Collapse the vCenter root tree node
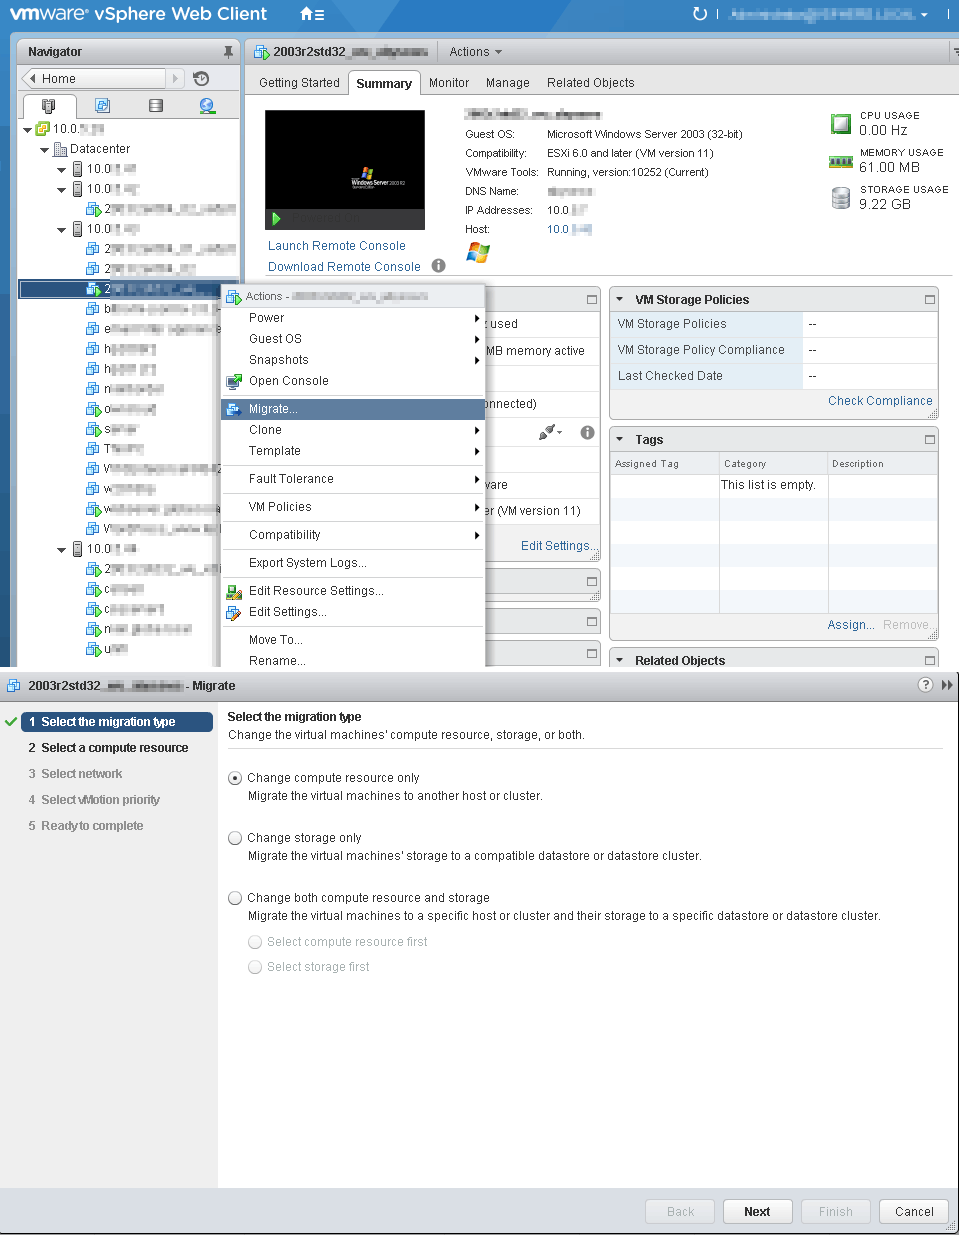 pyautogui.click(x=27, y=129)
